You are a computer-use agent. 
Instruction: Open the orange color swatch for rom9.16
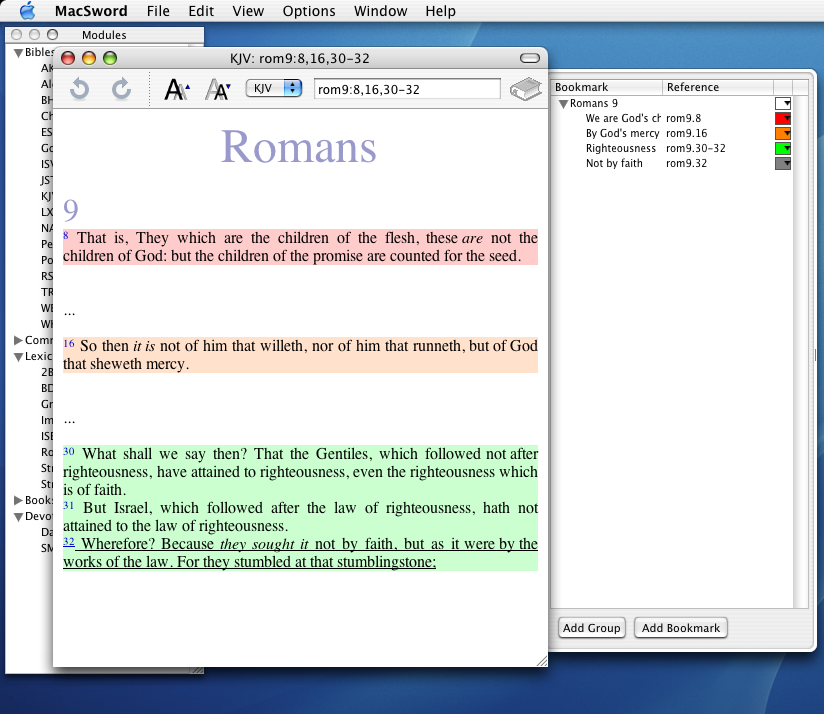[x=783, y=133]
